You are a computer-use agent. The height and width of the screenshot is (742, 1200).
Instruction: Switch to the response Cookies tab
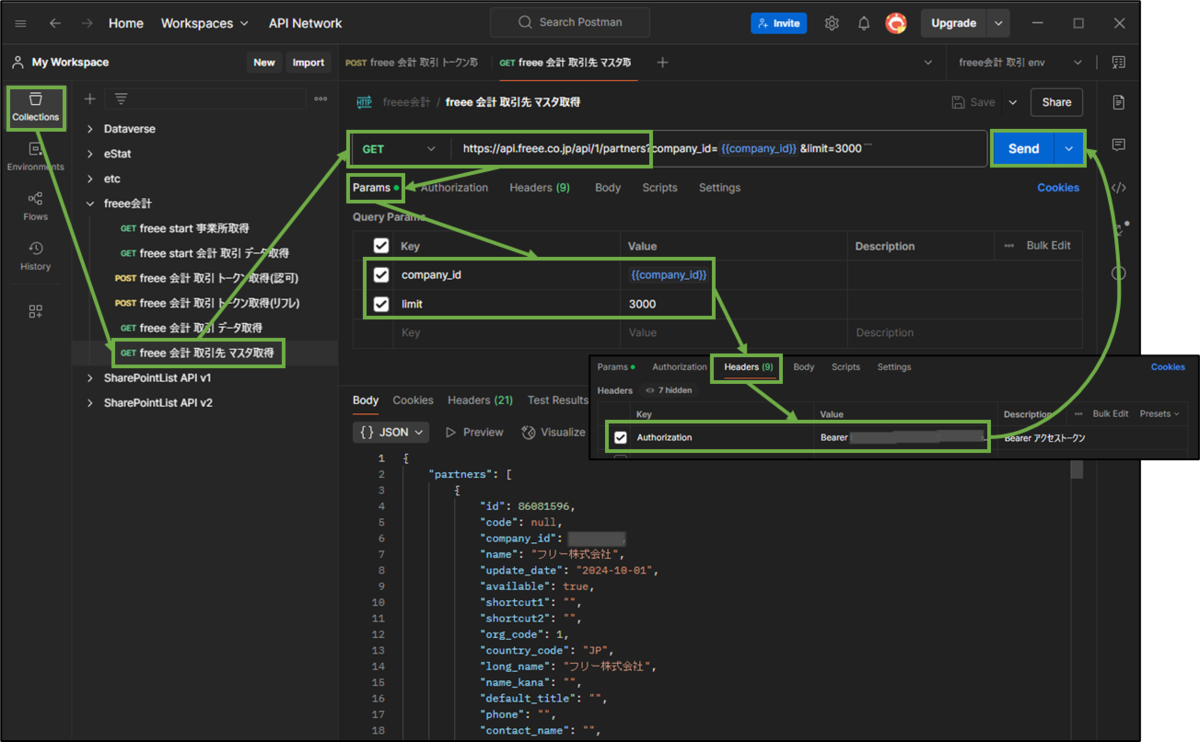pos(413,400)
